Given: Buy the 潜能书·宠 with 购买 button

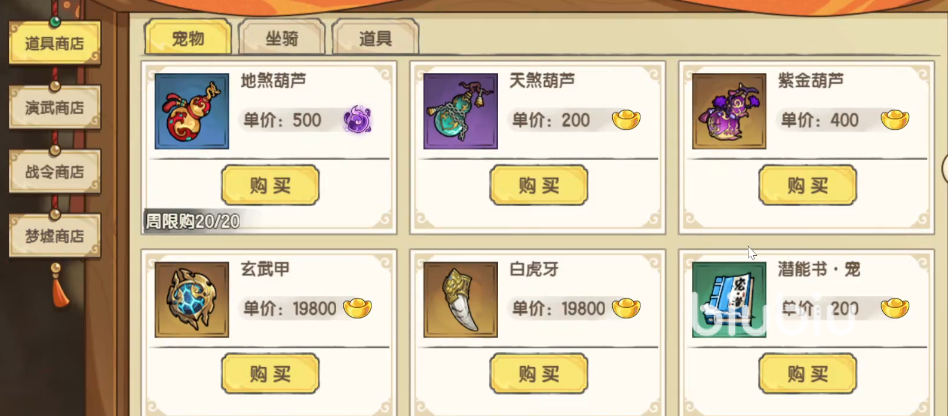Looking at the screenshot, I should click(x=808, y=374).
